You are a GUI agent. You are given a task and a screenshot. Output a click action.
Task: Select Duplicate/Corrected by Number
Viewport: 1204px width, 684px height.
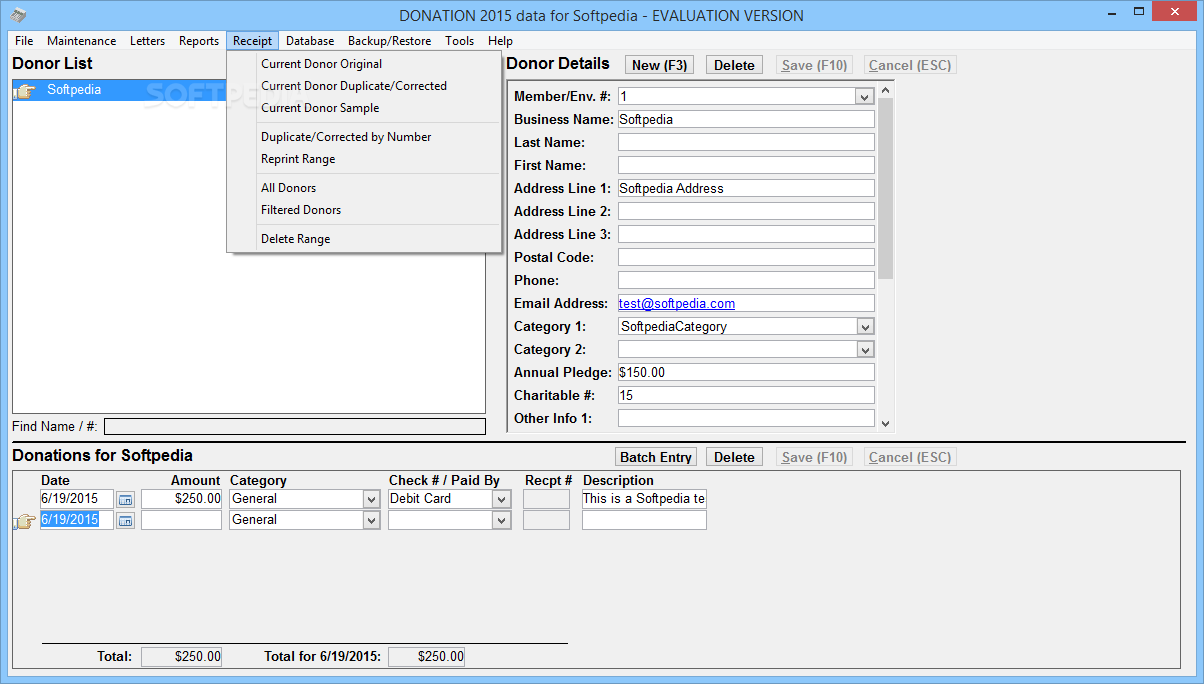click(364, 137)
